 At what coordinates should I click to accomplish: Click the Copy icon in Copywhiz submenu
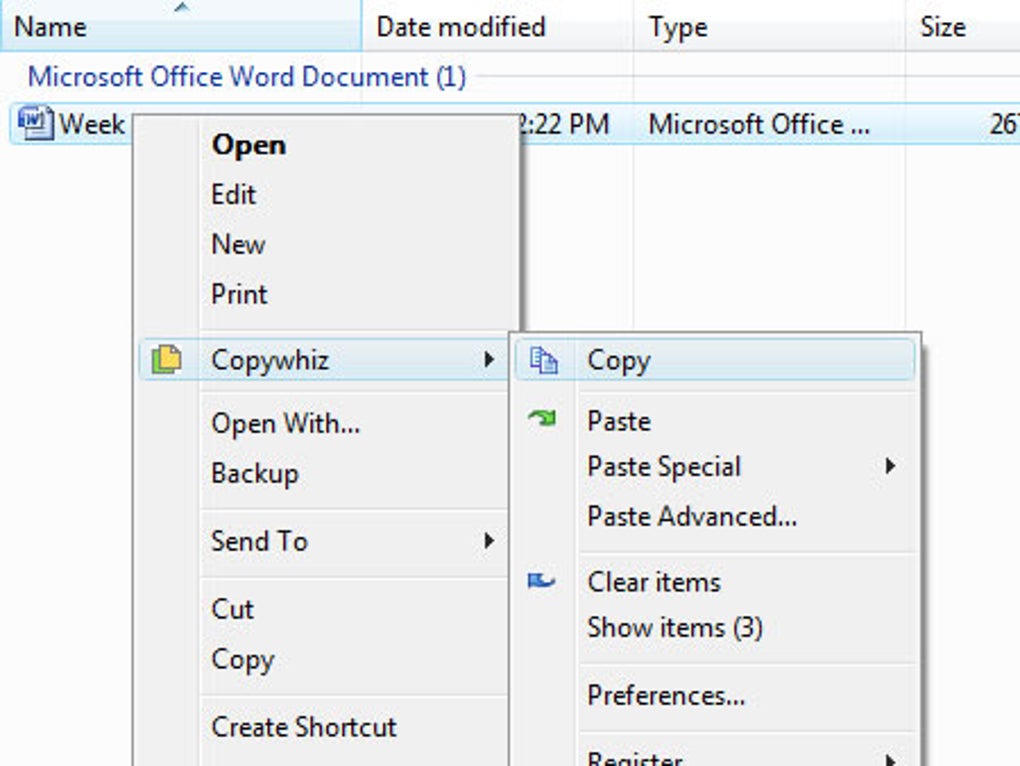click(x=543, y=360)
